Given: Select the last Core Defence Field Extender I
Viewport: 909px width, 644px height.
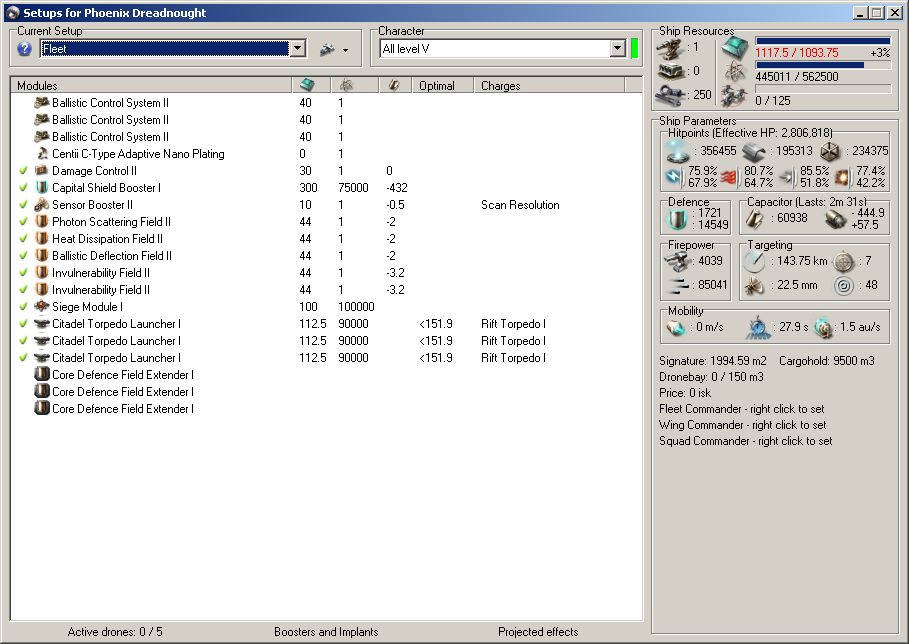Looking at the screenshot, I should (x=326, y=409).
